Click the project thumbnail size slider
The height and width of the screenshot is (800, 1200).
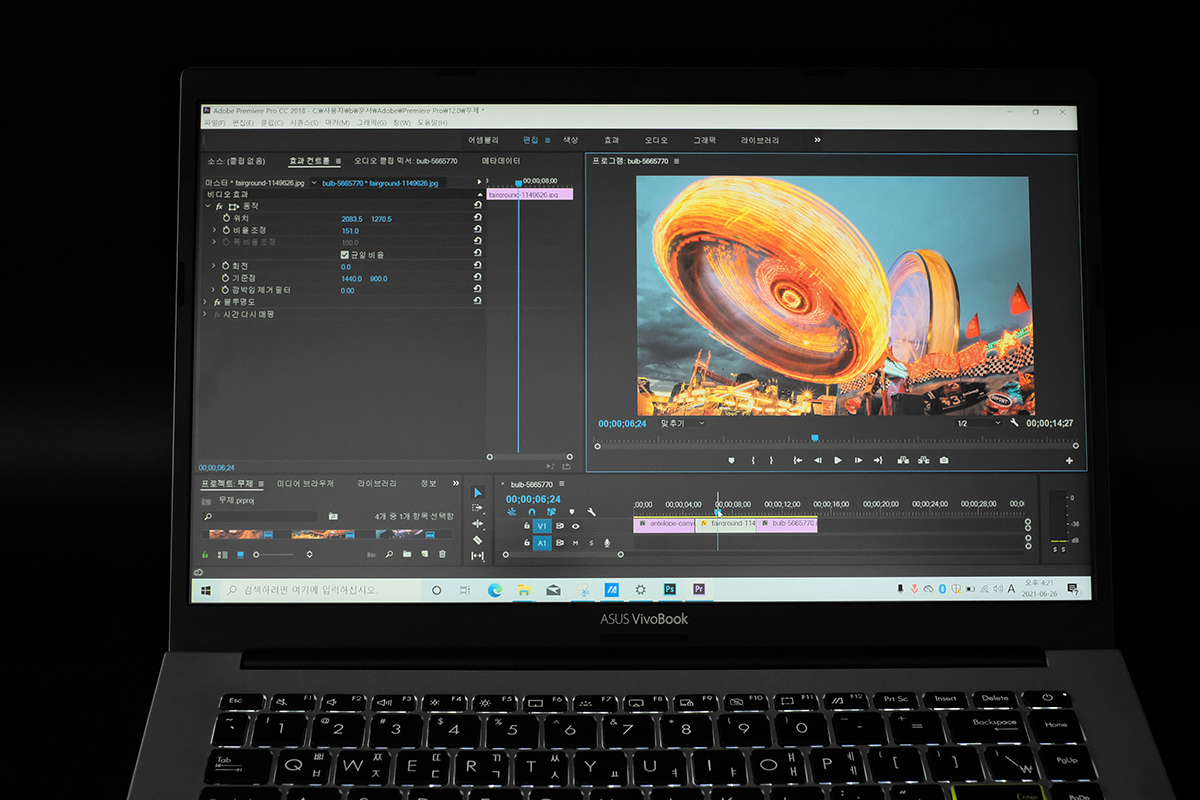pos(275,554)
